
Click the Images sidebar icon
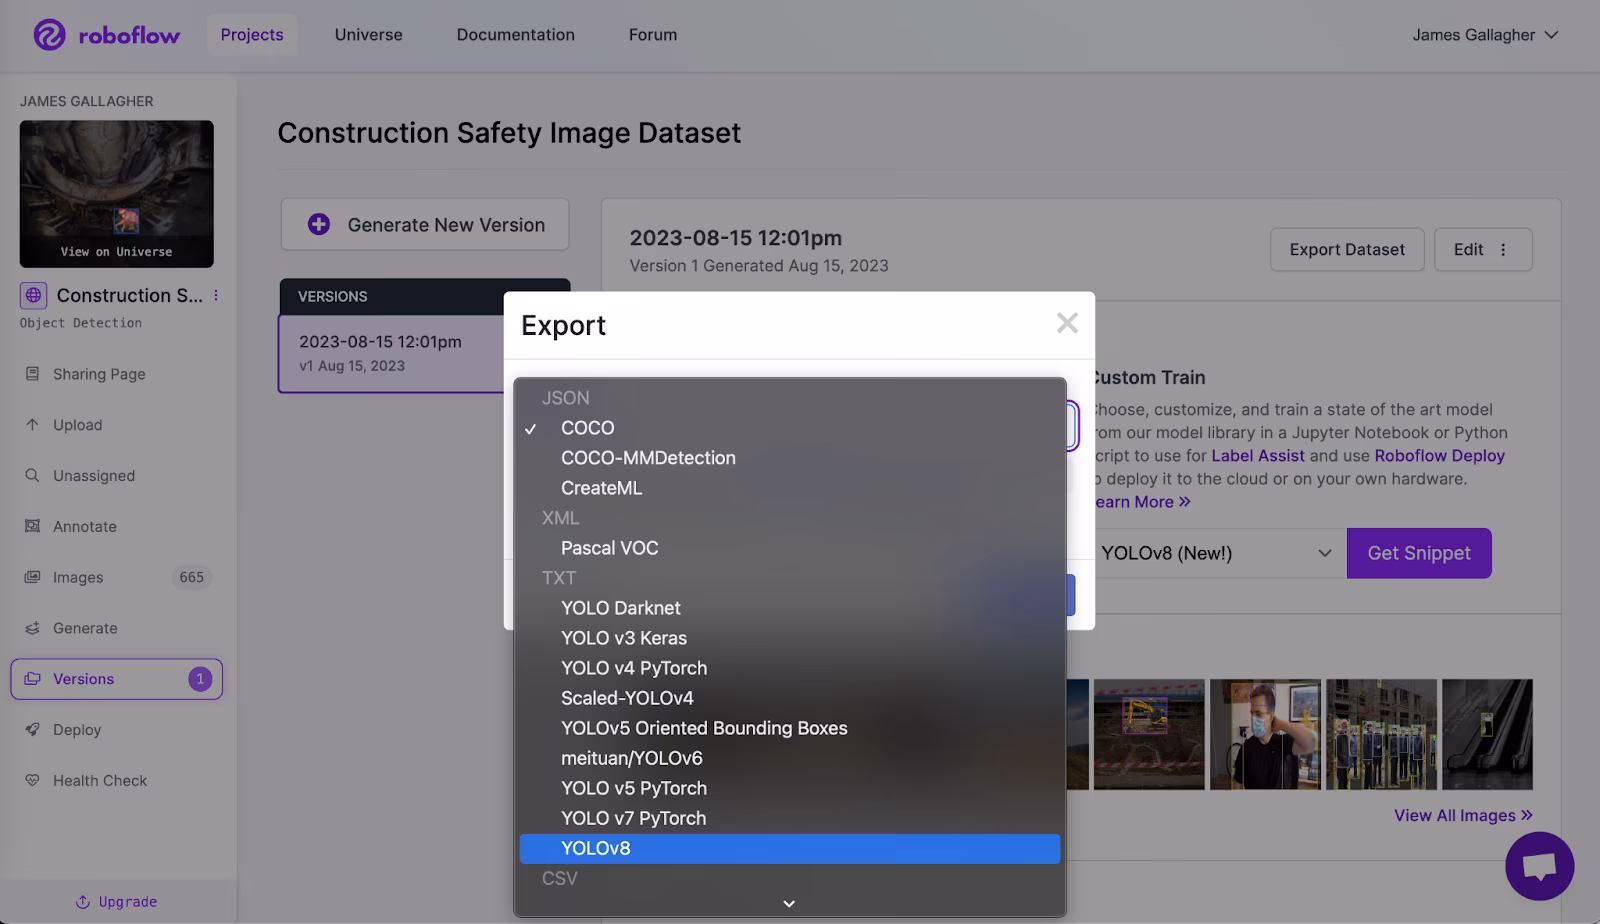click(x=32, y=577)
